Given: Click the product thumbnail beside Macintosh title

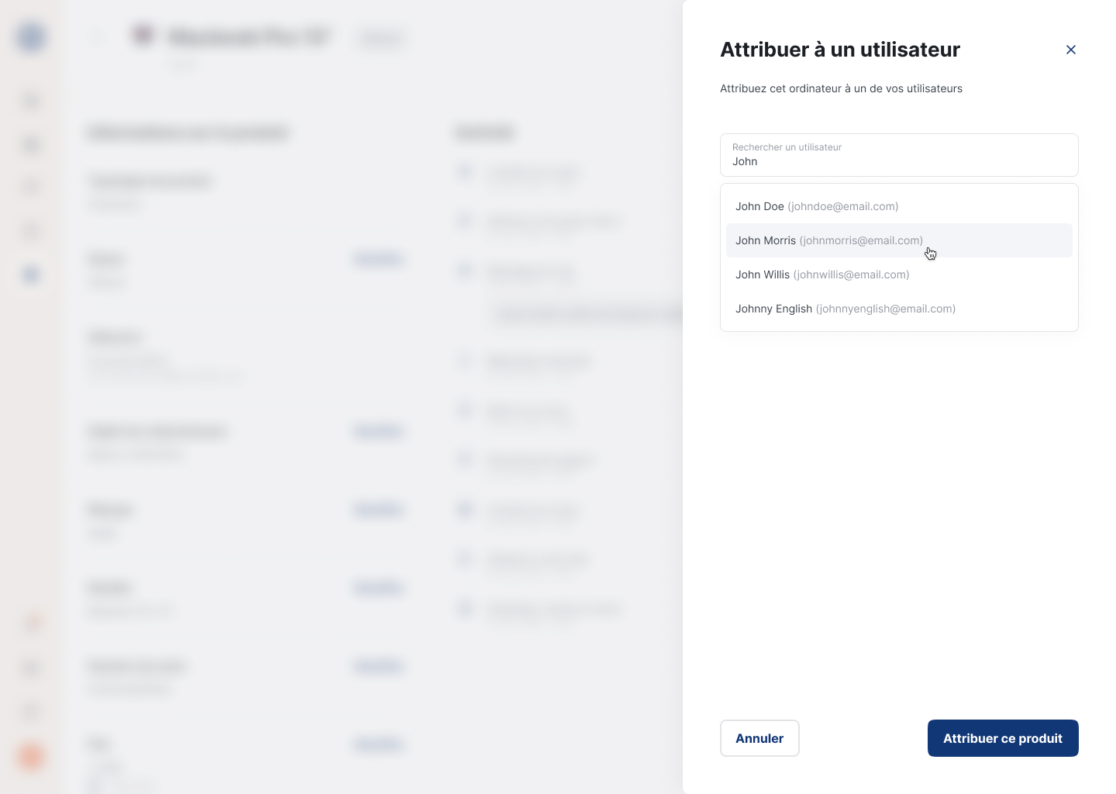Looking at the screenshot, I should [x=143, y=36].
